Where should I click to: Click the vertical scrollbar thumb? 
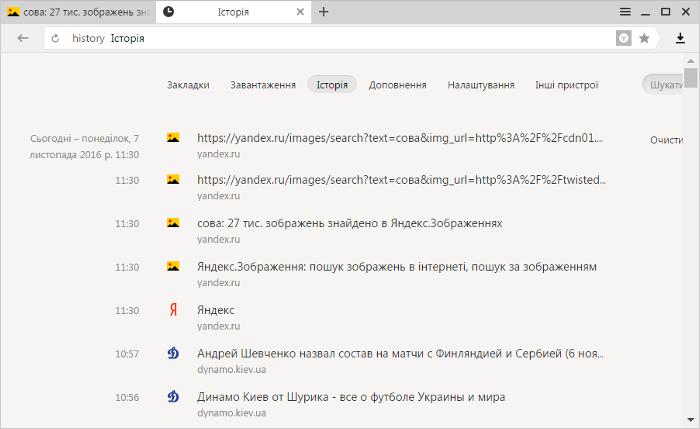click(x=691, y=78)
